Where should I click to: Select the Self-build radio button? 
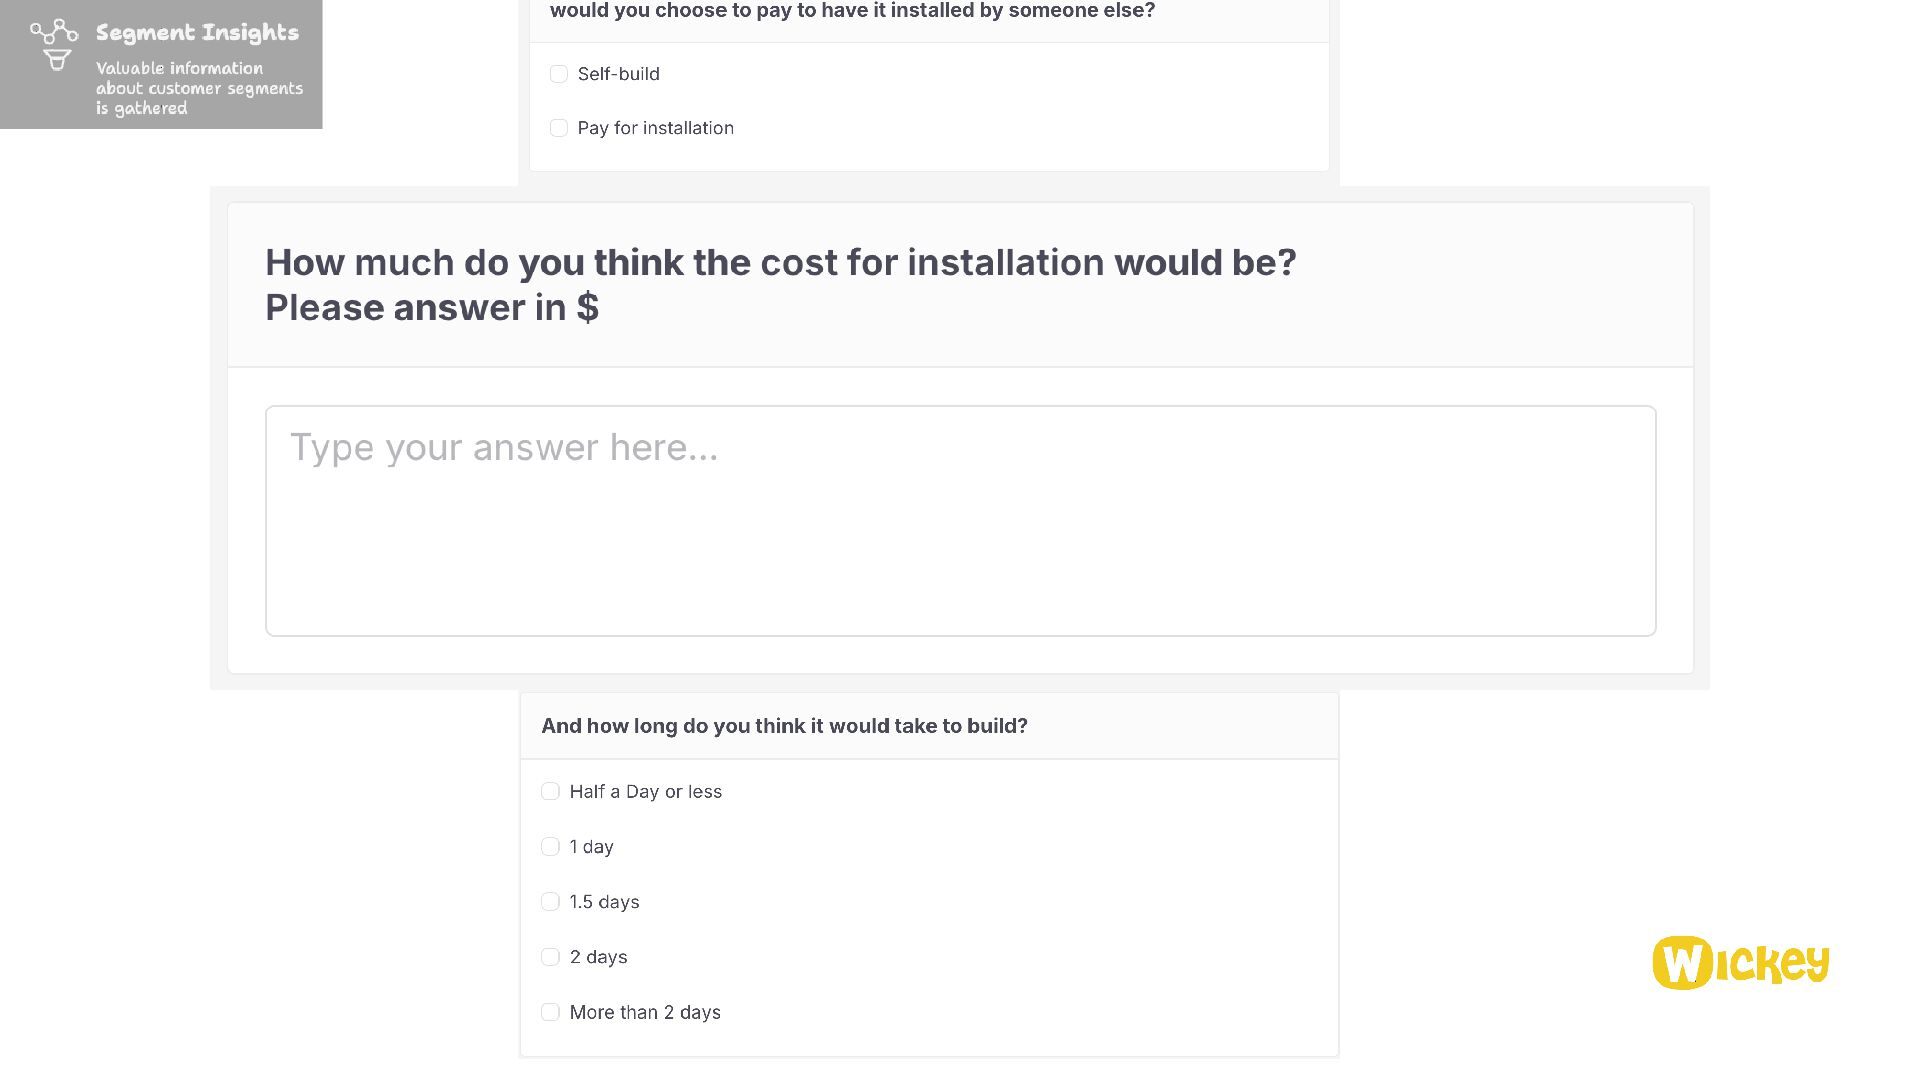point(559,74)
